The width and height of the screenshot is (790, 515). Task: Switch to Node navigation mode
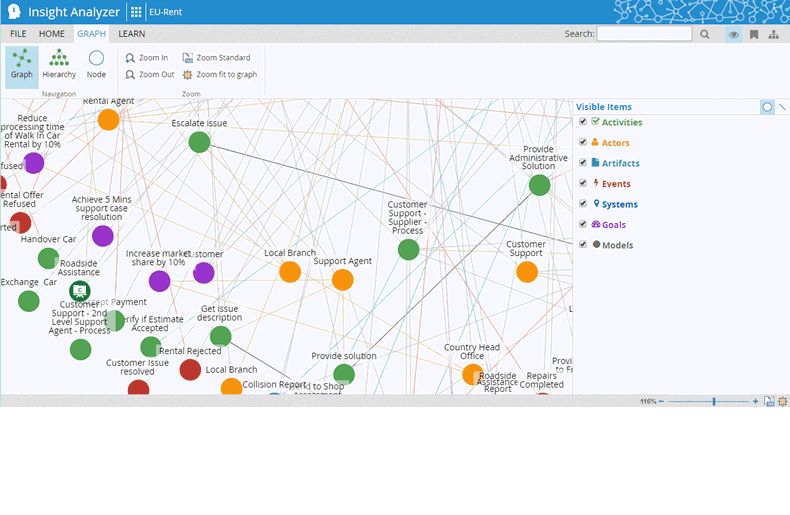[x=96, y=65]
